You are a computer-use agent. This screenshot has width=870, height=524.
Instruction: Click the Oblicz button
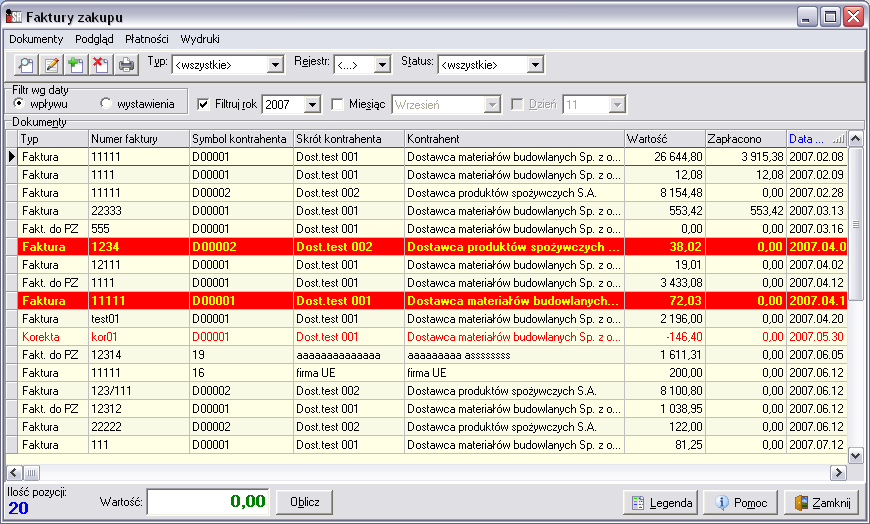[x=305, y=502]
